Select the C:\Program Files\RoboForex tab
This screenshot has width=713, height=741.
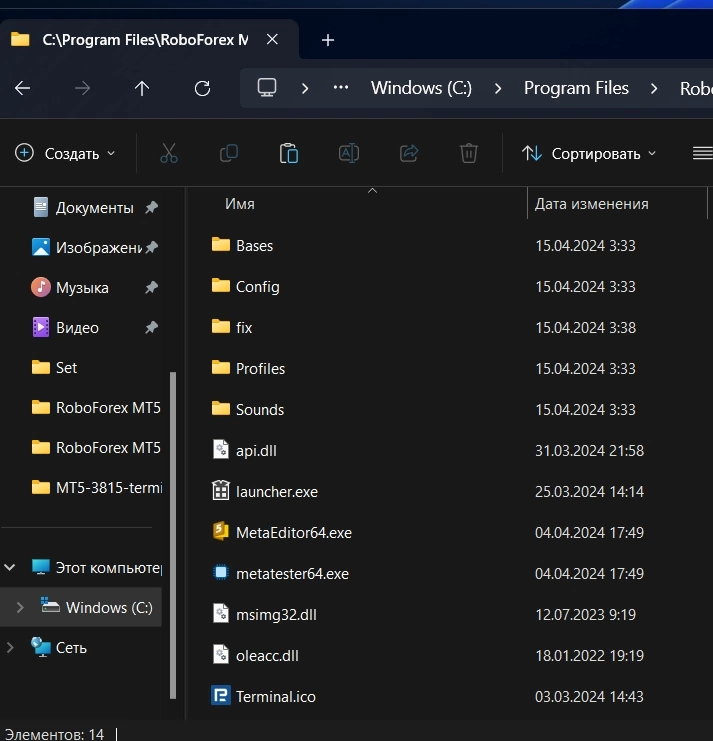click(149, 40)
